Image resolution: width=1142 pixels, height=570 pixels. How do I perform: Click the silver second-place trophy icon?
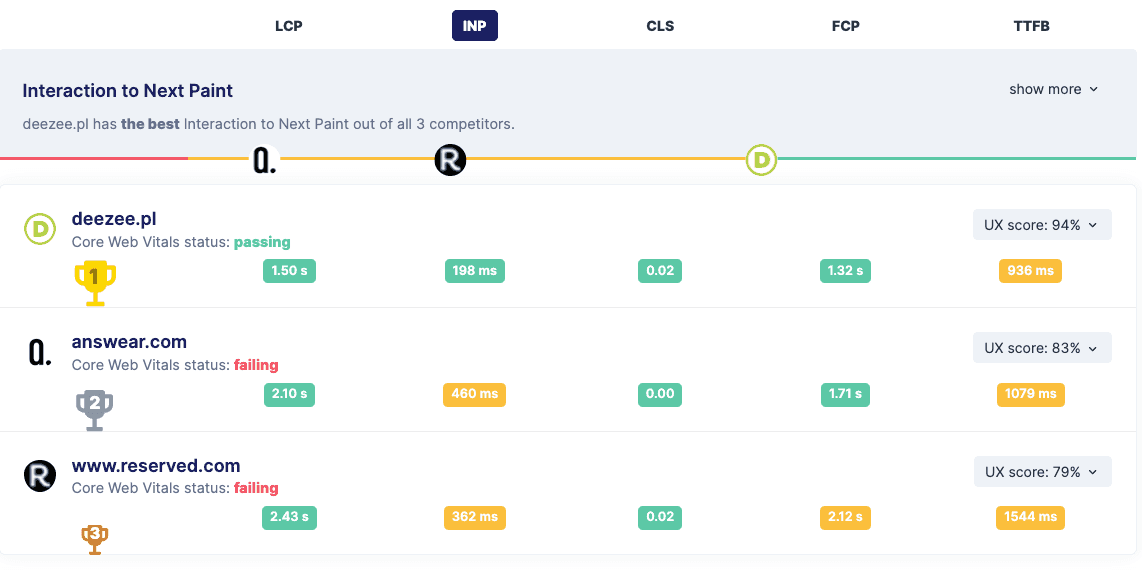pos(95,408)
